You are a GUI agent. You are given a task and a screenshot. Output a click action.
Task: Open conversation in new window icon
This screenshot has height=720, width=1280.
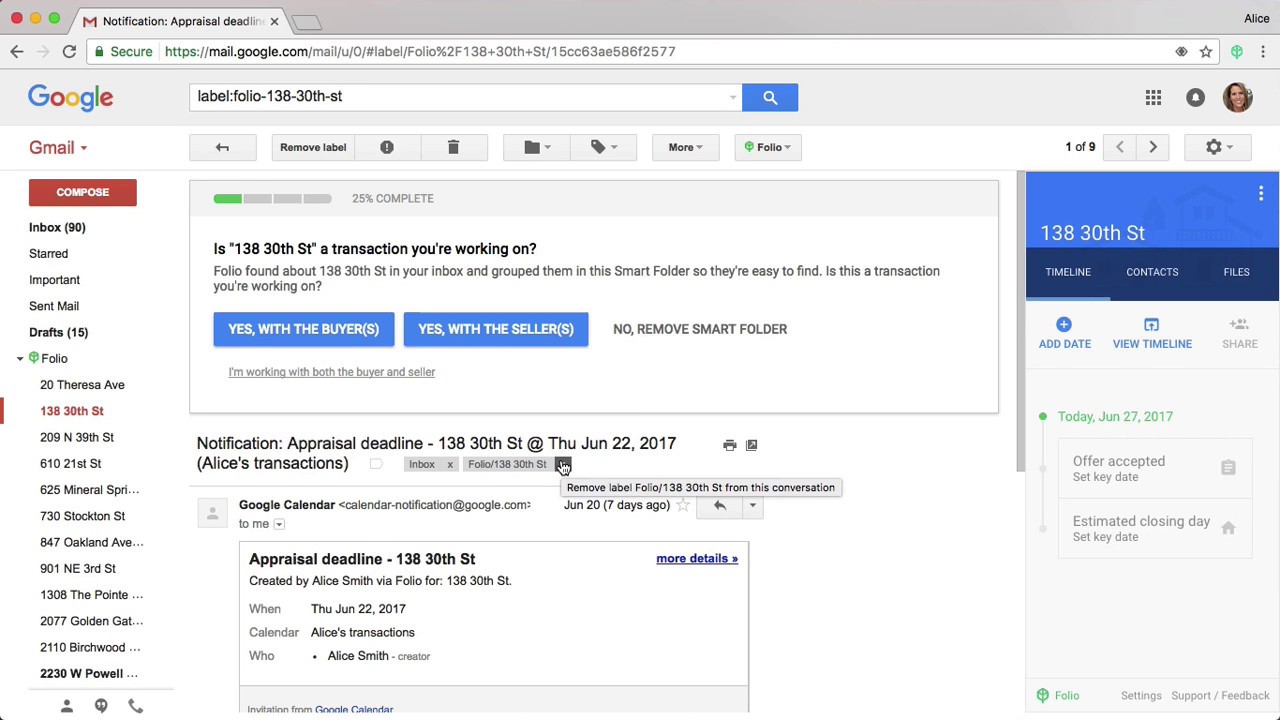point(751,445)
